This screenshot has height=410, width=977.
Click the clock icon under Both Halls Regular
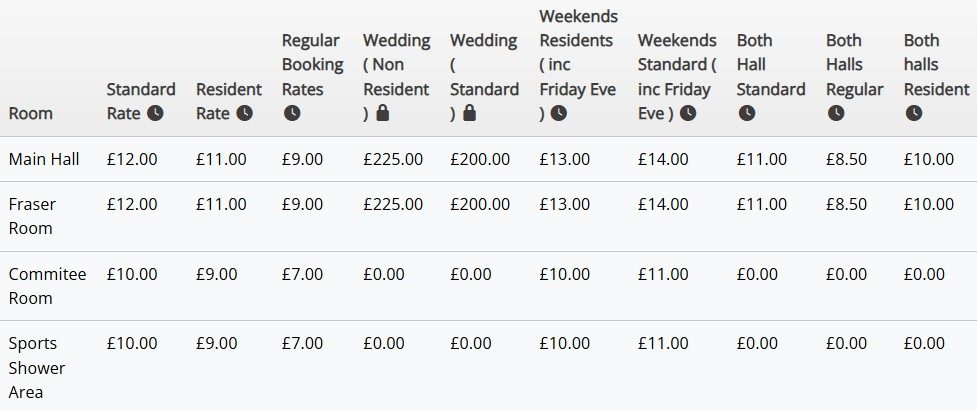click(x=836, y=113)
